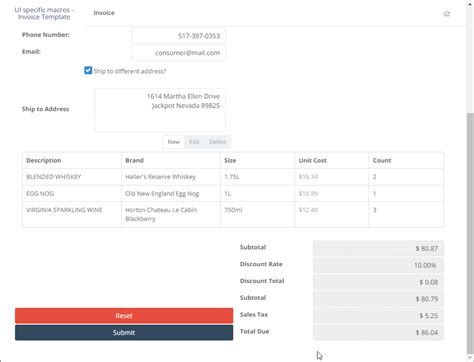Screen dimensions: 474x362
Task: Select the BLENDED WHISKEY row
Action: pos(233,177)
